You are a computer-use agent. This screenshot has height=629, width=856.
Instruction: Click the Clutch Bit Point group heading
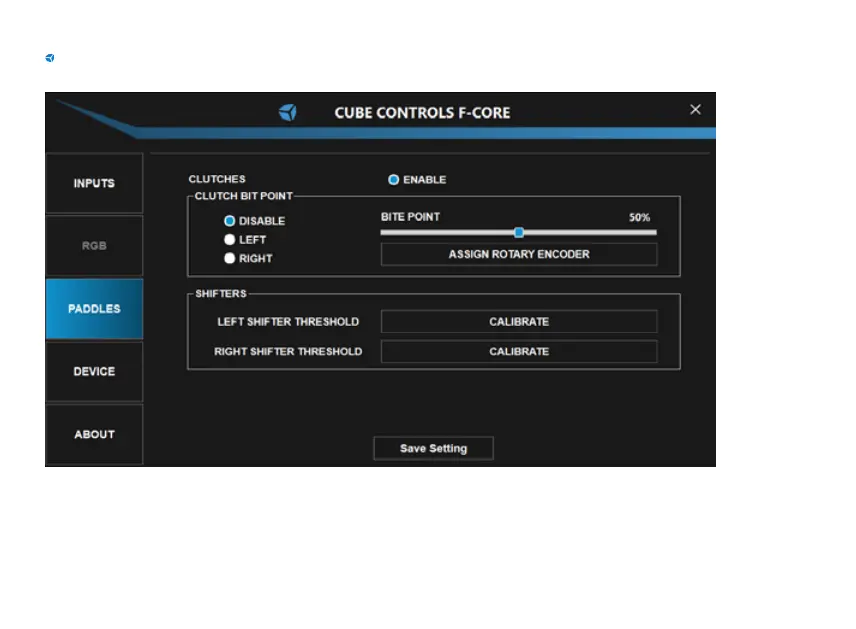[243, 196]
